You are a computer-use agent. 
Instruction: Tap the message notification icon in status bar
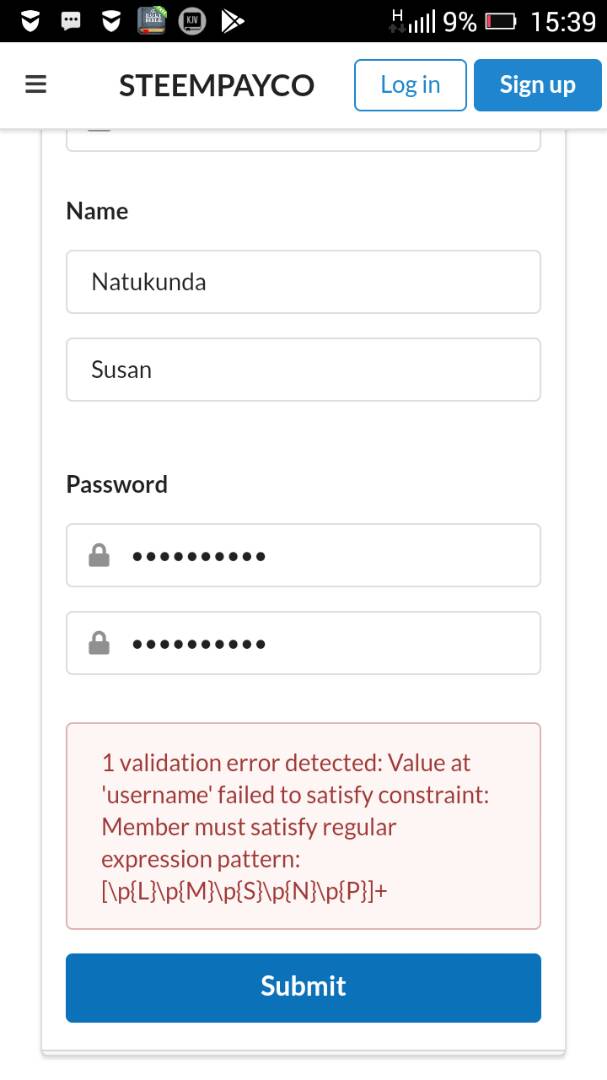72,21
